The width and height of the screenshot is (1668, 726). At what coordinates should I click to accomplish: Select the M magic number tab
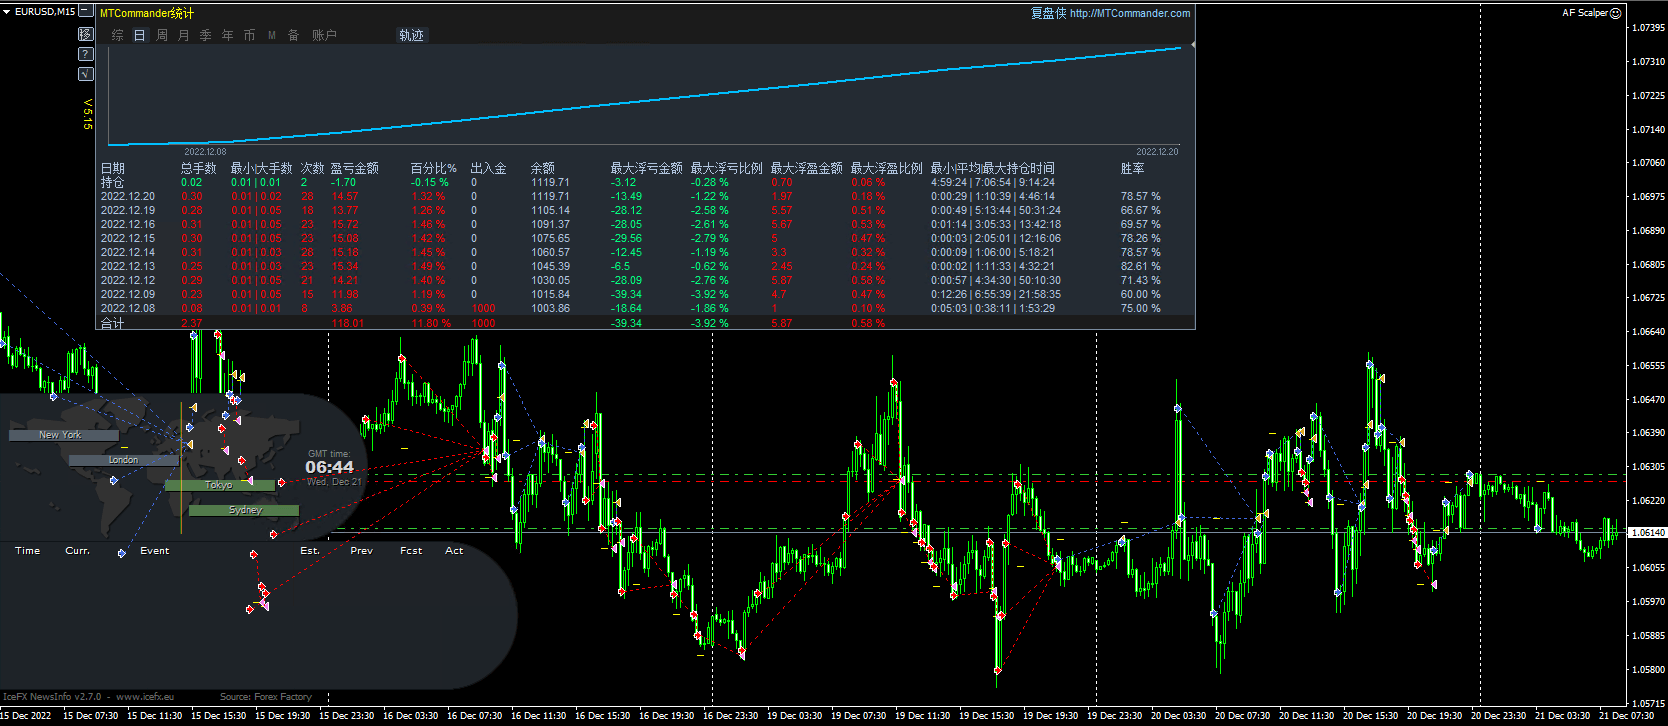(272, 35)
